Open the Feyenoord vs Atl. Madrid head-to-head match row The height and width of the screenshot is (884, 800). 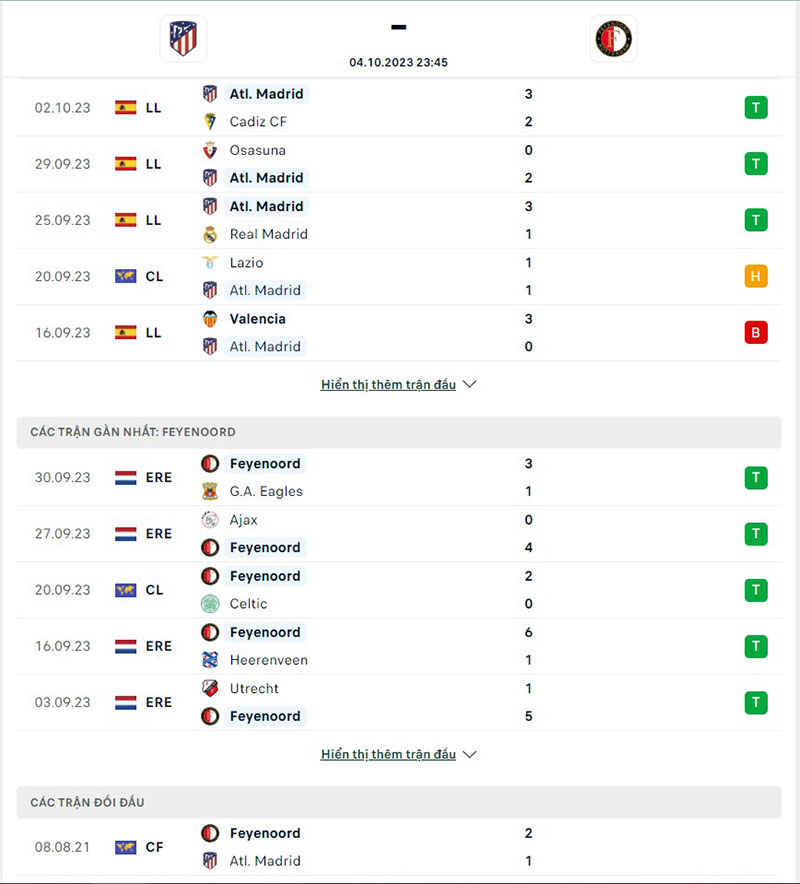click(x=400, y=846)
